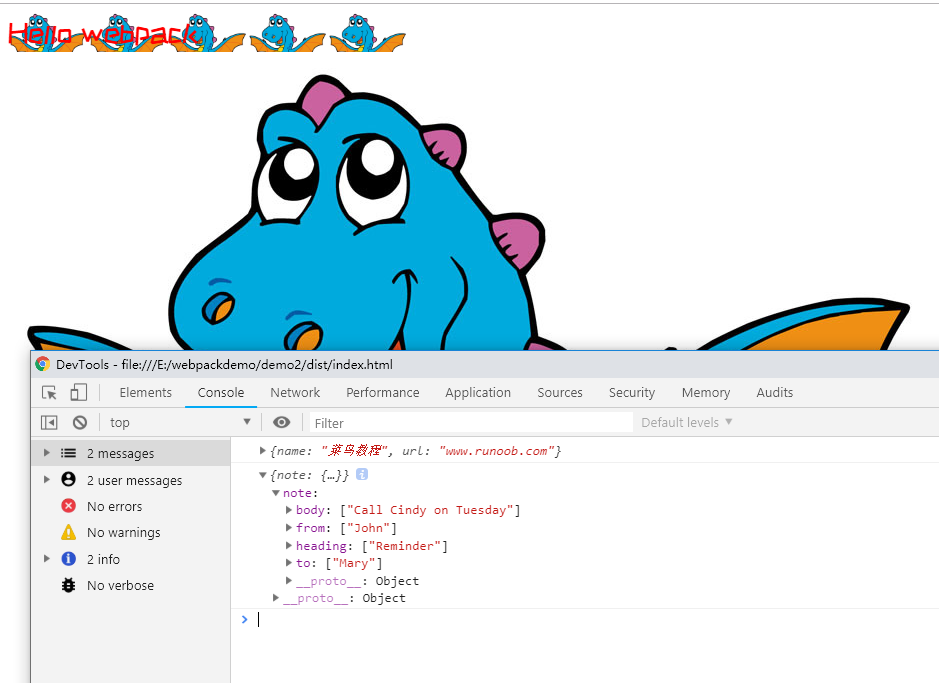
Task: Expand the from array property
Action: (289, 528)
